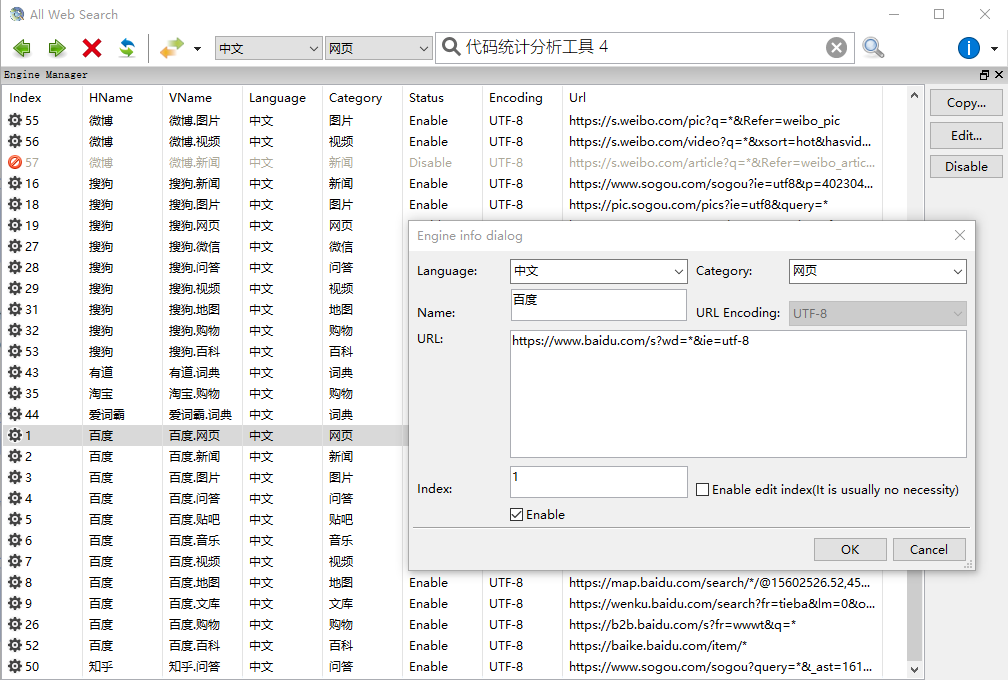Sort by the Index column header
1008x680 pixels.
[x=26, y=98]
